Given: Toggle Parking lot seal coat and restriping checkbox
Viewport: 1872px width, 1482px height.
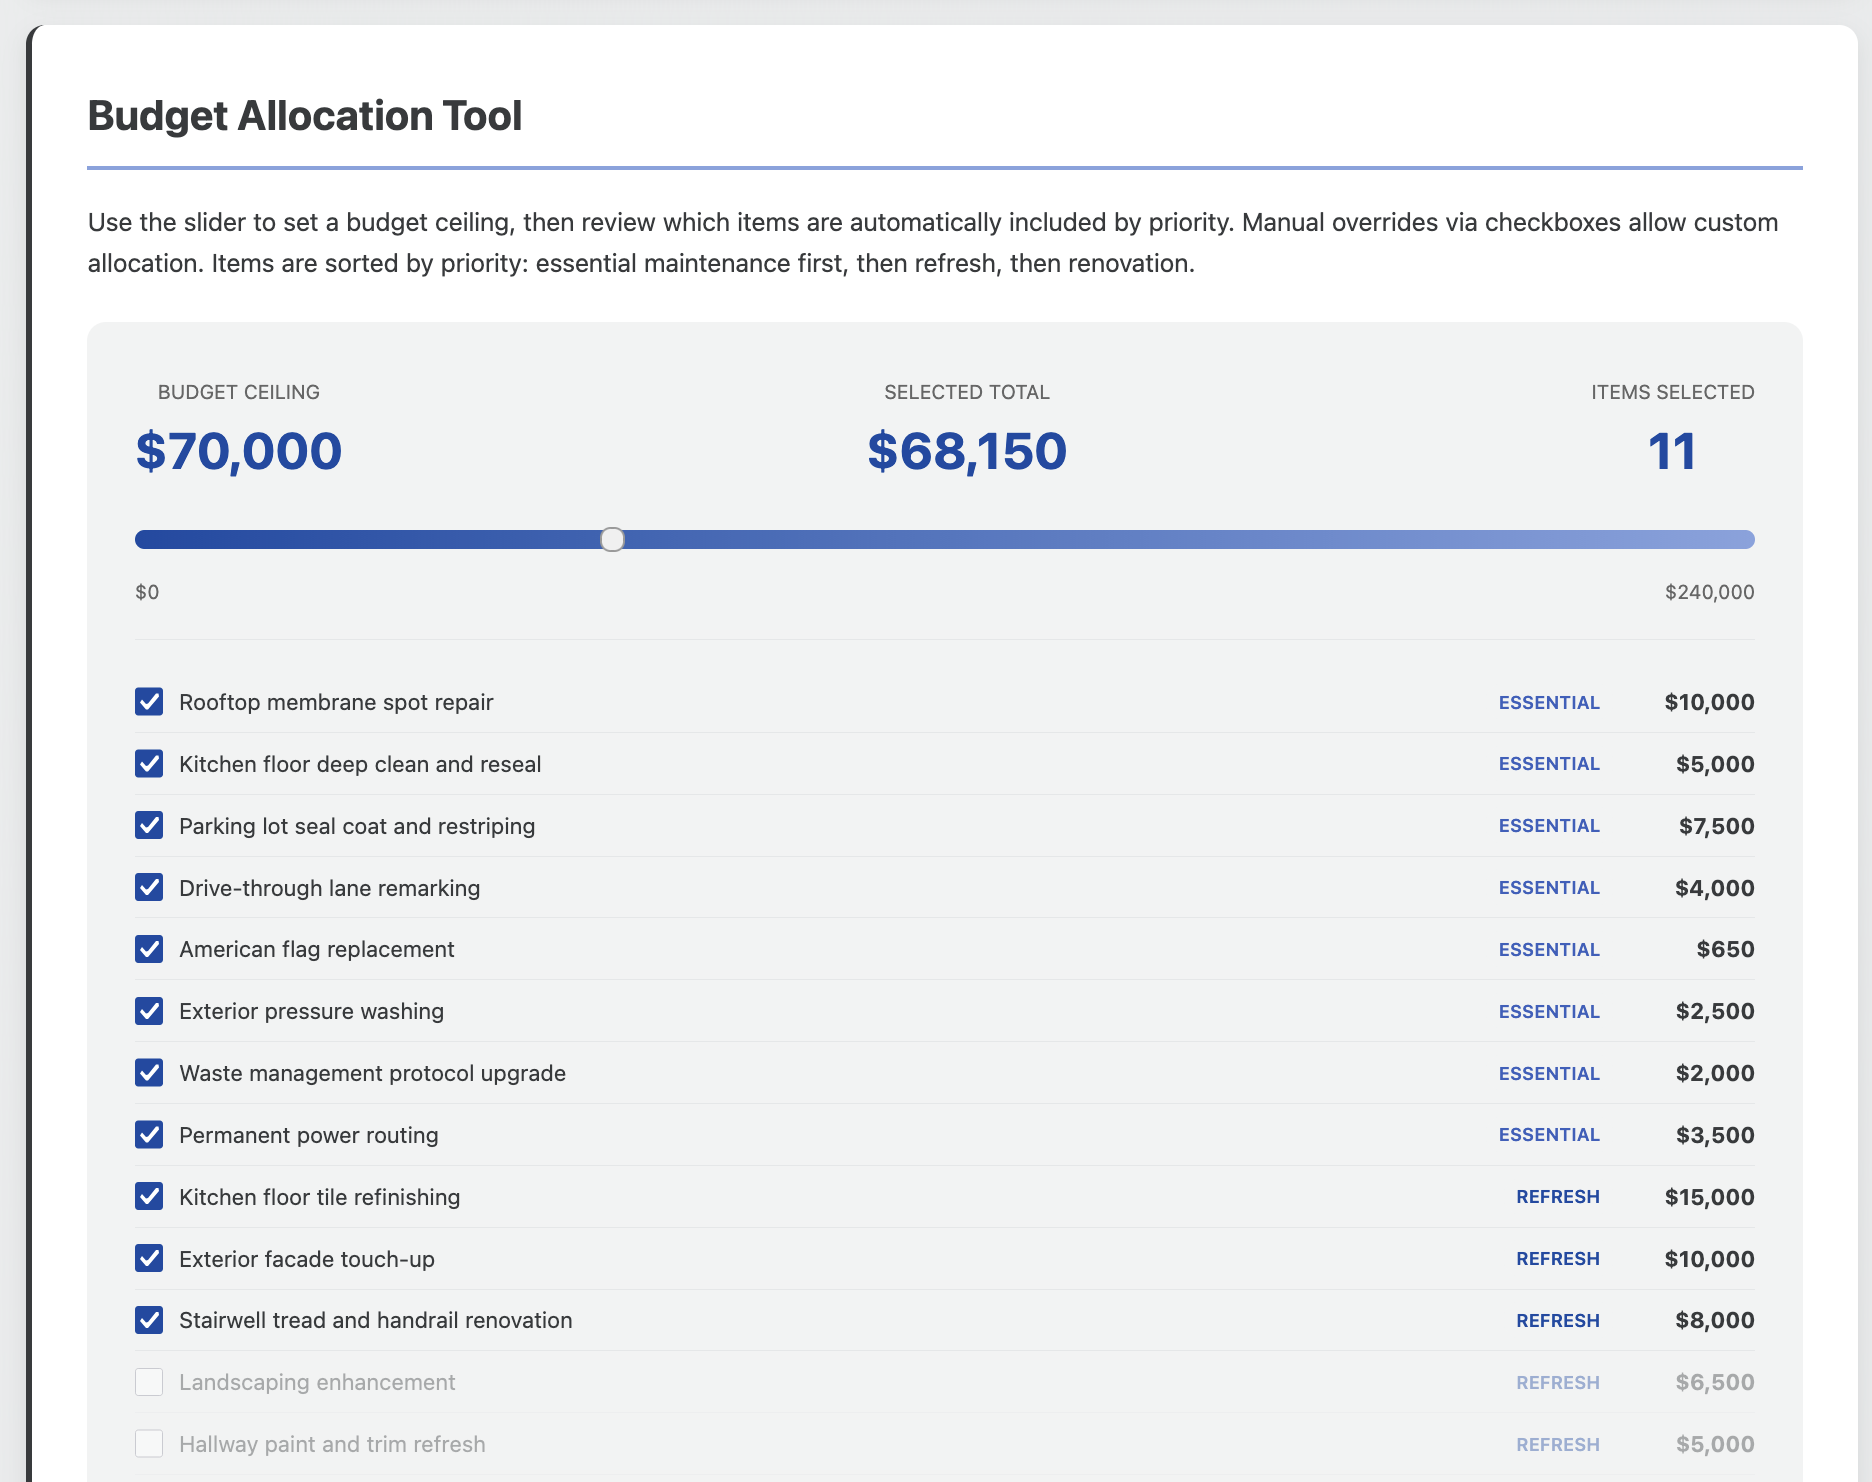Looking at the screenshot, I should click(x=149, y=826).
